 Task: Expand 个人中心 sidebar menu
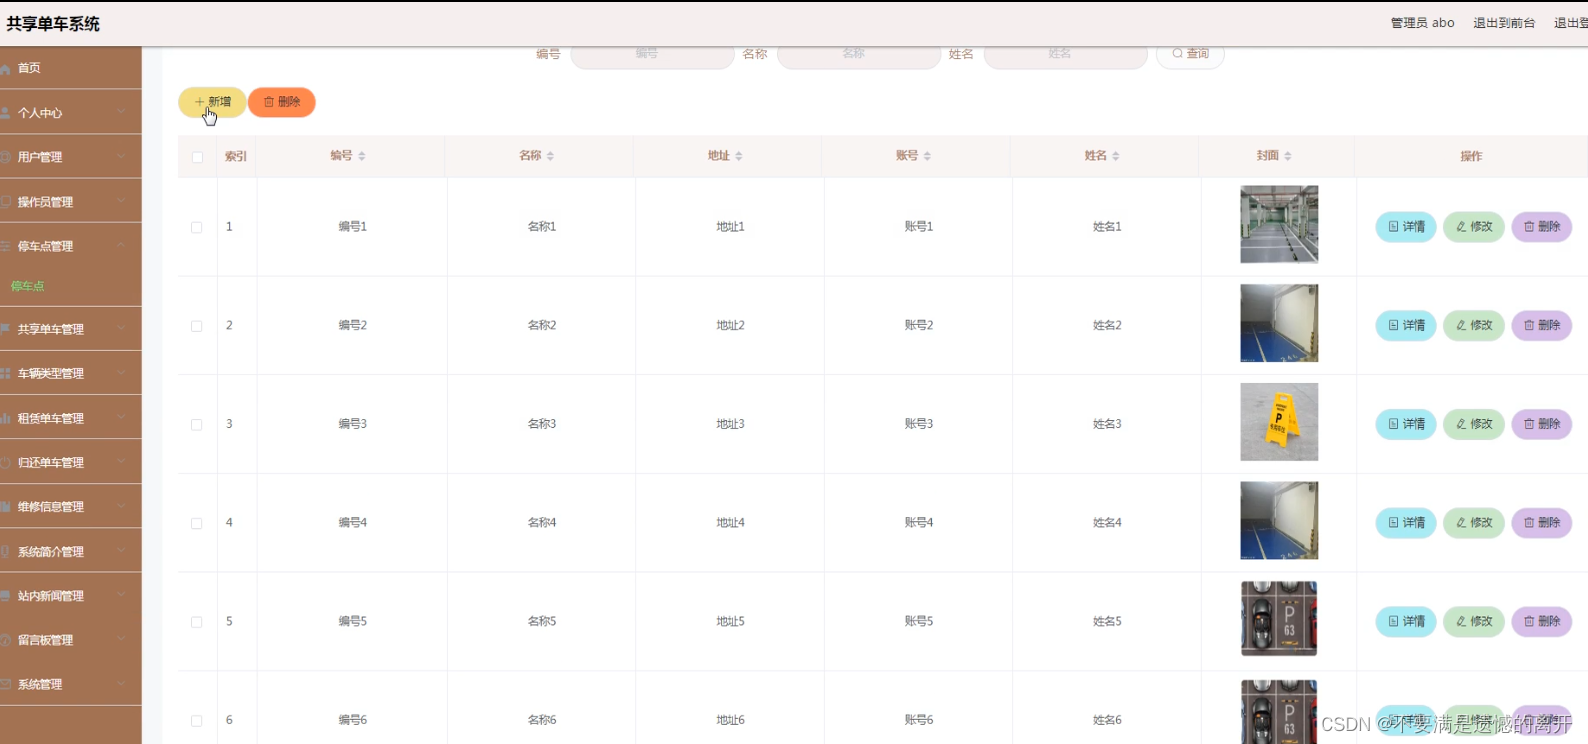70,113
